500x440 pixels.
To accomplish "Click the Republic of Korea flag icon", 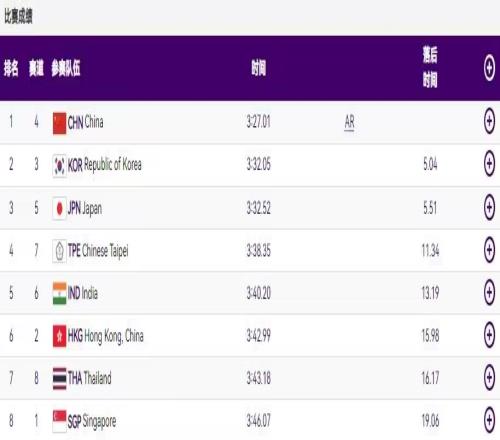I will (x=59, y=166).
